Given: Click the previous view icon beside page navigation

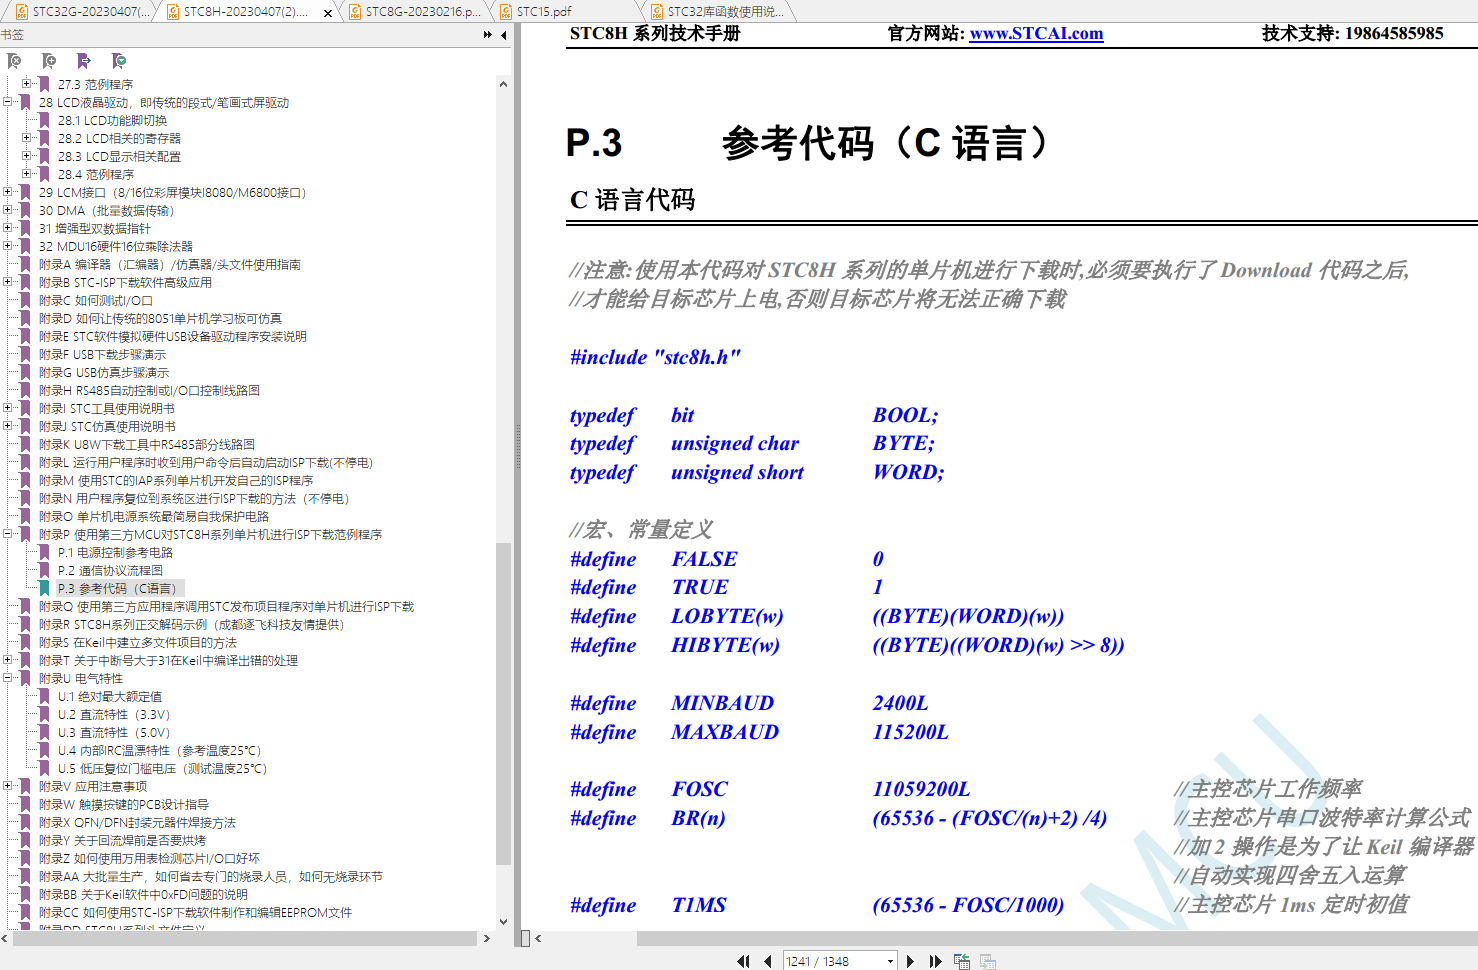Looking at the screenshot, I should 962,961.
